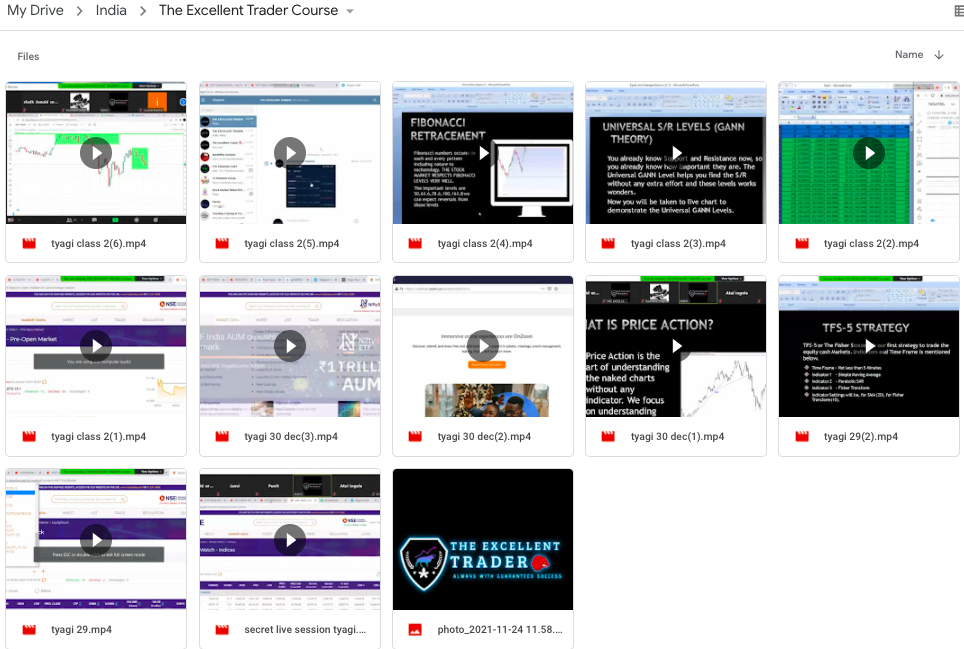Screen dimensions: 964x649
Task: Open the Name sort options
Action: [x=908, y=55]
